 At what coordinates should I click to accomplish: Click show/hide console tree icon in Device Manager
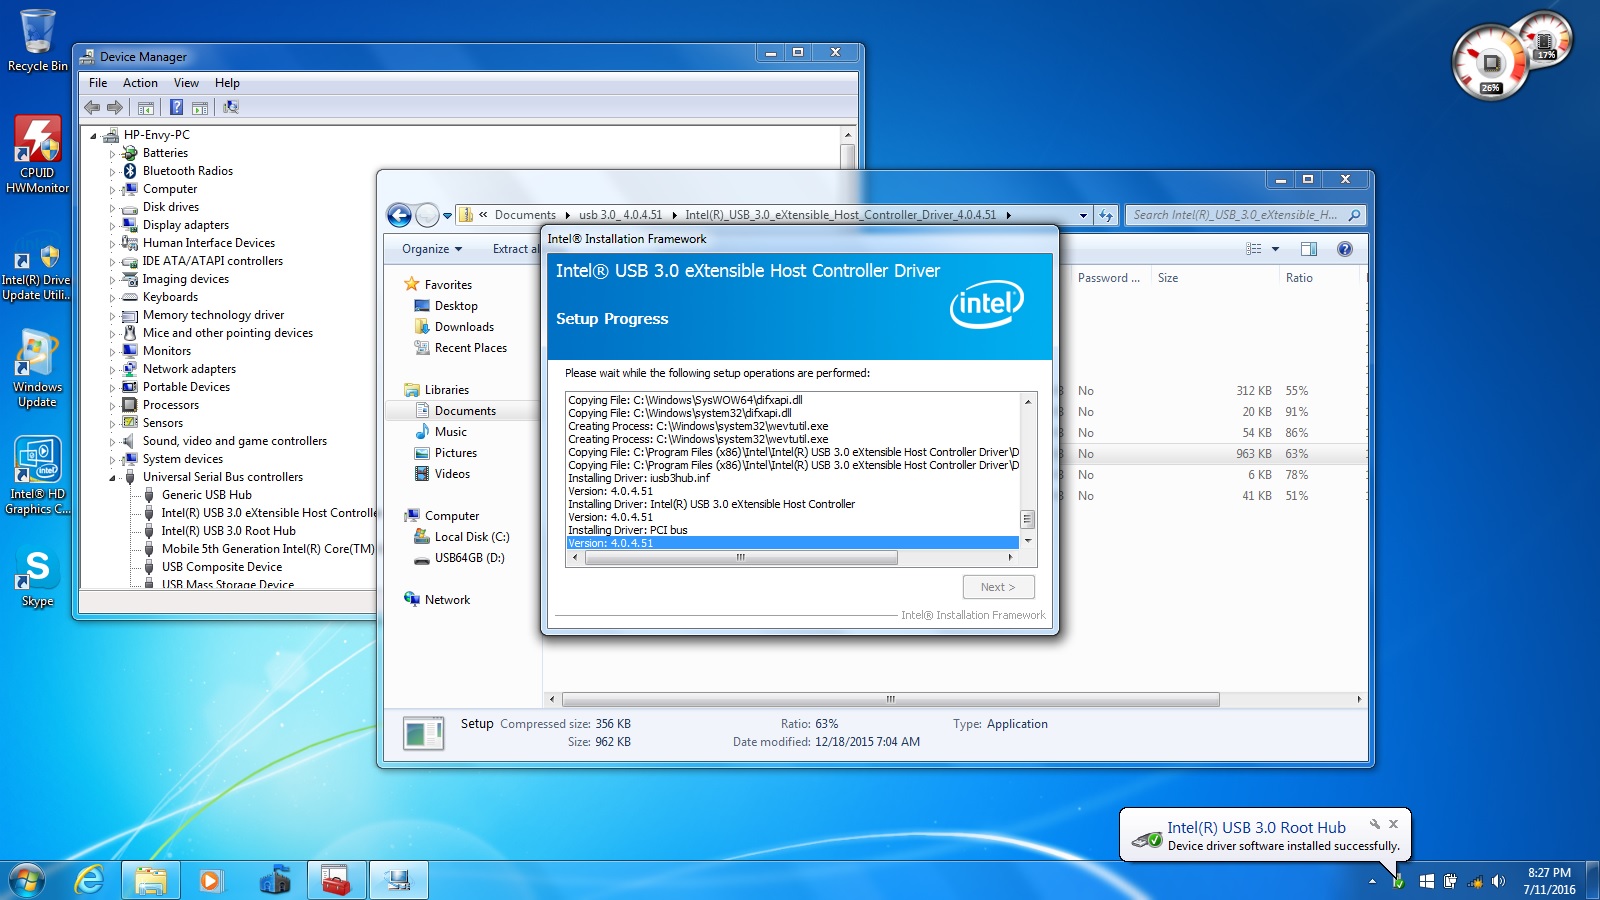[146, 107]
